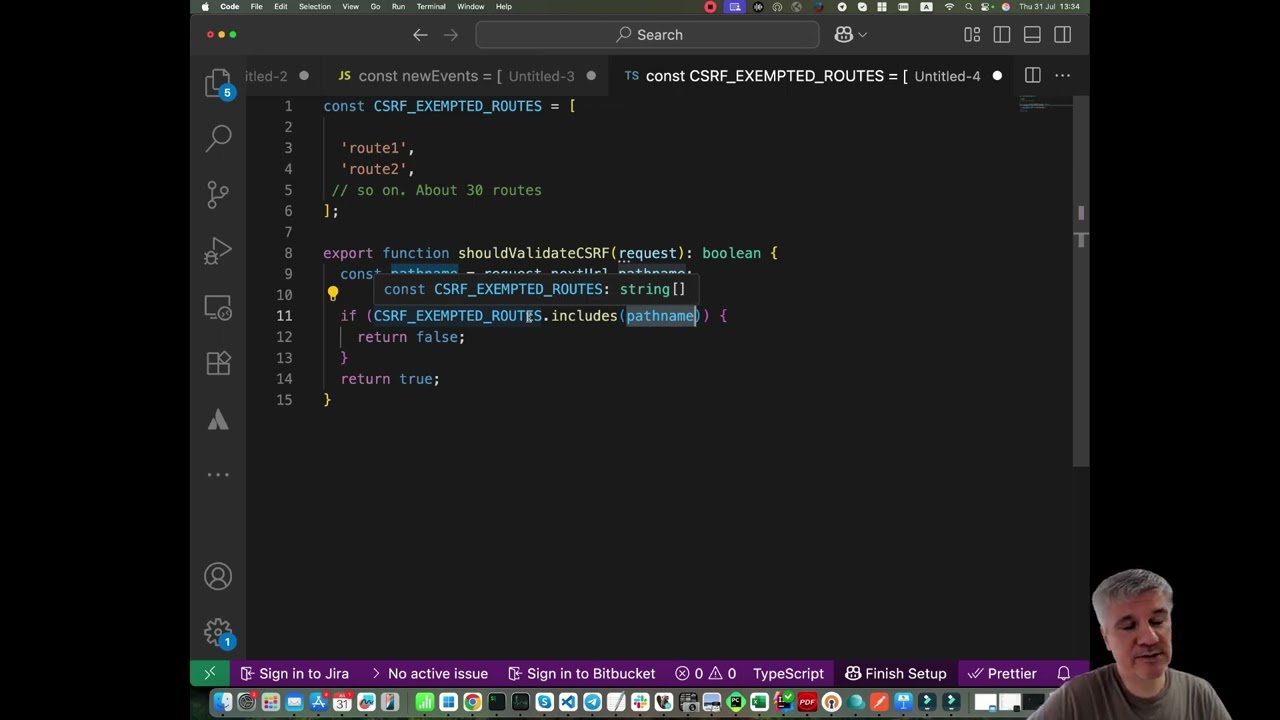
Task: Open the Apple menu
Action: (x=205, y=7)
